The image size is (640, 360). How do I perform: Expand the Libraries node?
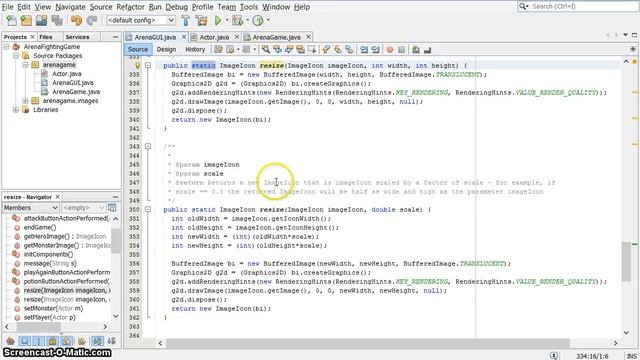[16, 110]
